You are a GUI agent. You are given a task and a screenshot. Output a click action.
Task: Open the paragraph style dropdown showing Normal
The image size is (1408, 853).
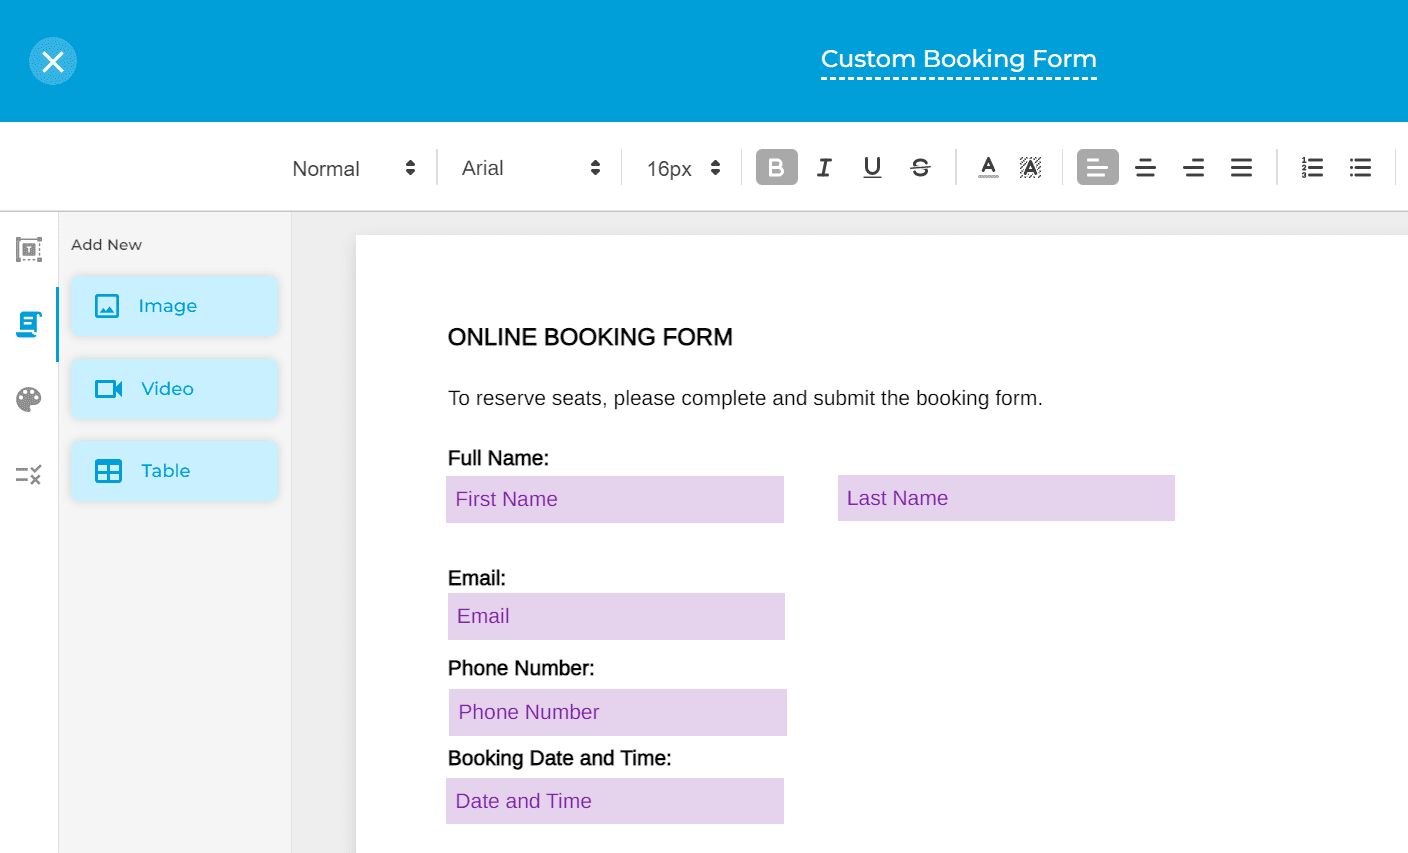point(350,167)
